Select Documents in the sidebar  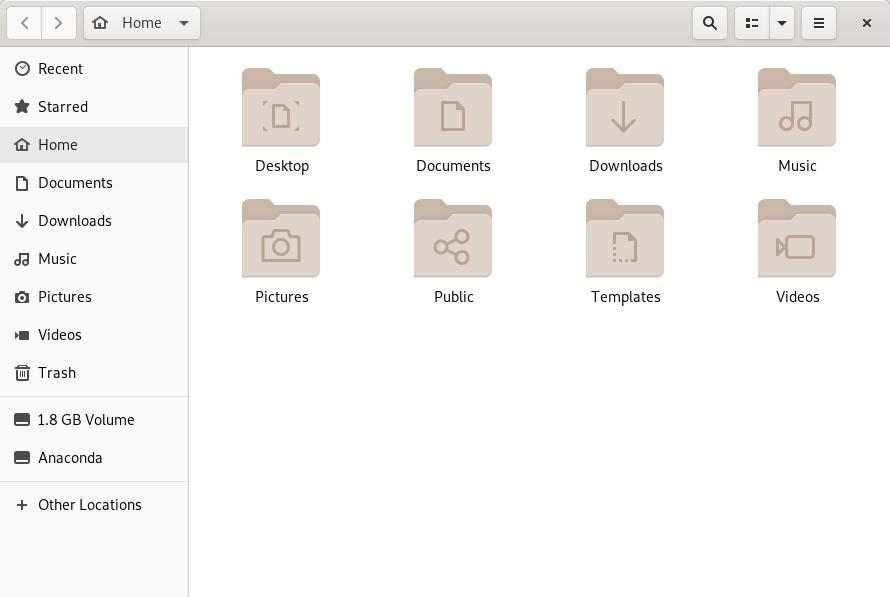(x=75, y=183)
